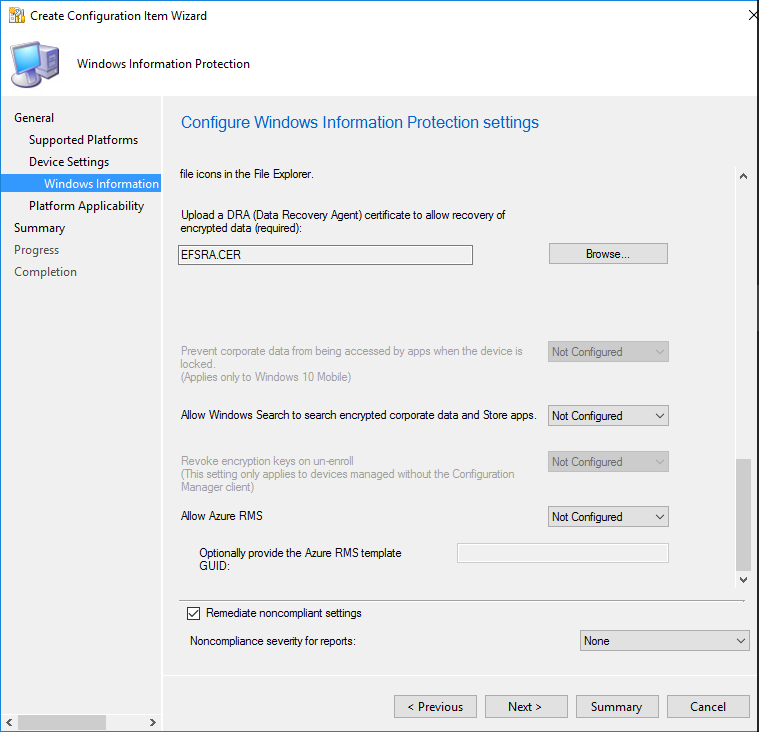Click the EFSRA.CER certificate field

coord(325,255)
